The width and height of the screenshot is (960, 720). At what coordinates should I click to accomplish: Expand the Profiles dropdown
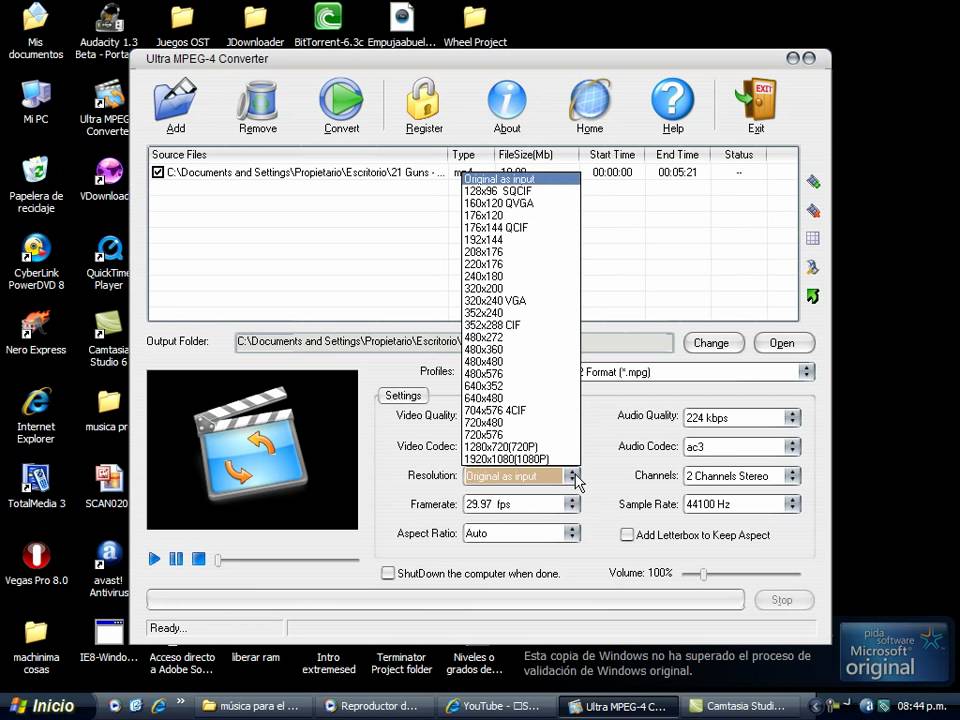pyautogui.click(x=806, y=372)
